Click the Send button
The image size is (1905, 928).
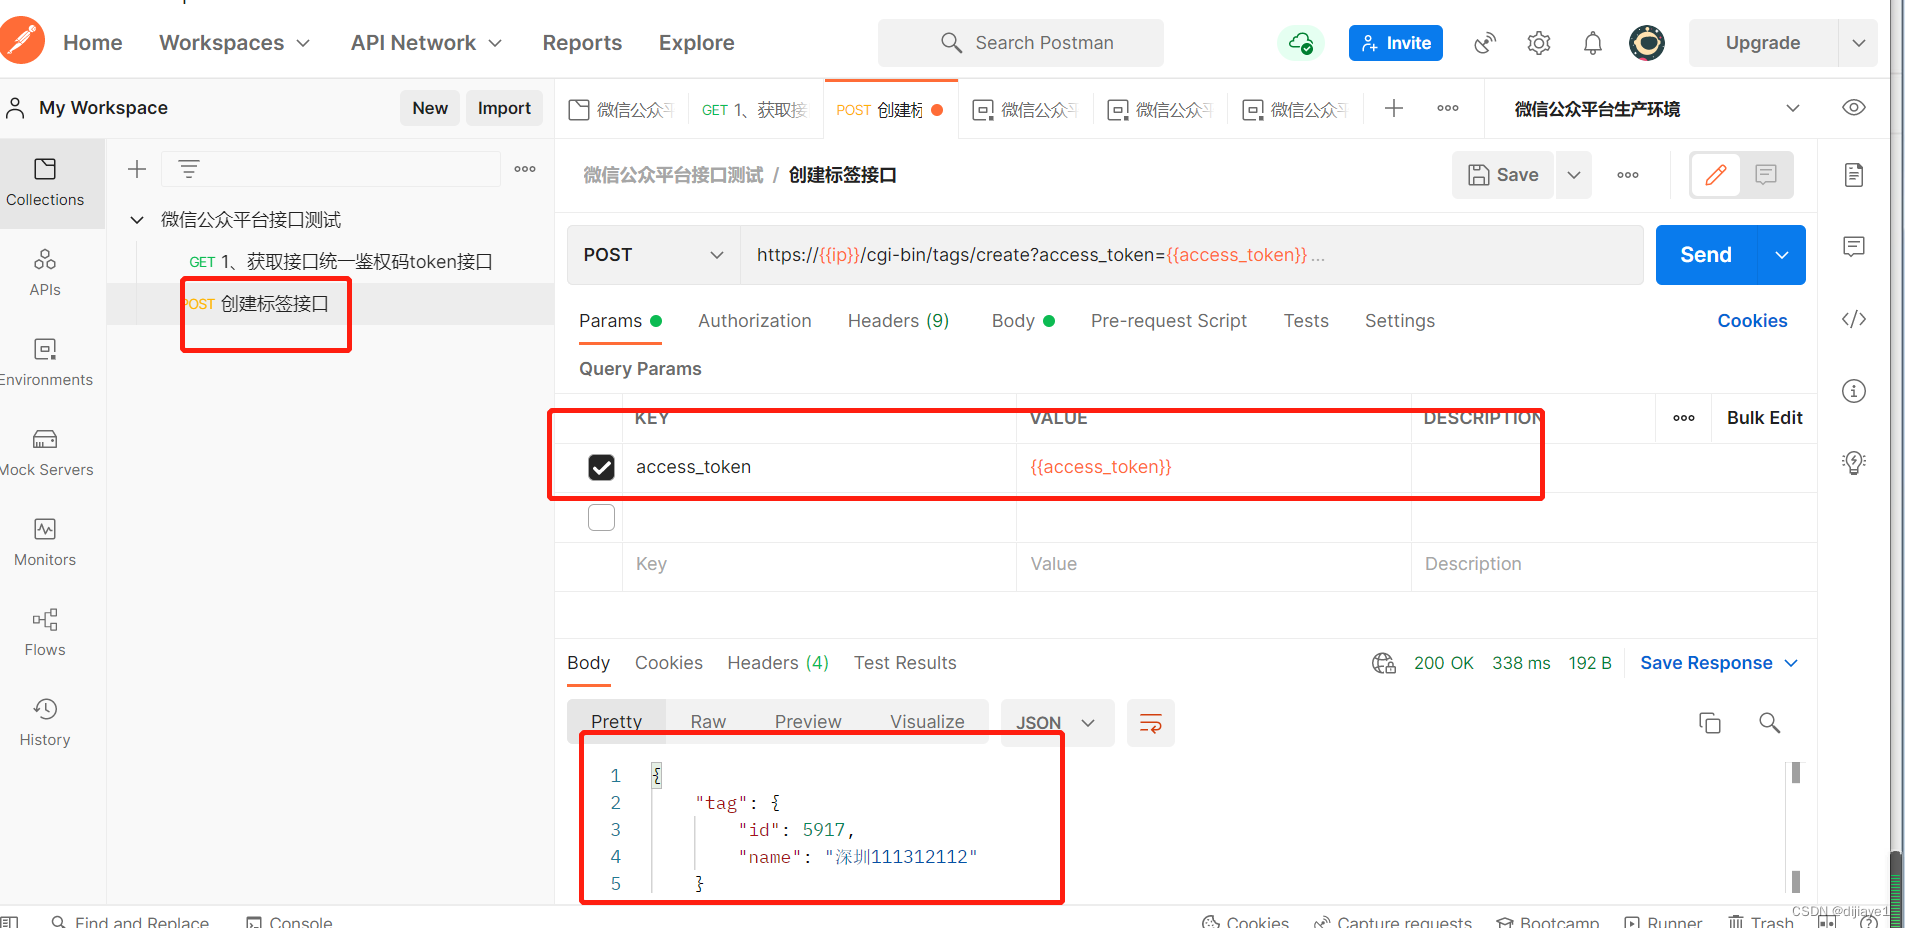pos(1706,255)
